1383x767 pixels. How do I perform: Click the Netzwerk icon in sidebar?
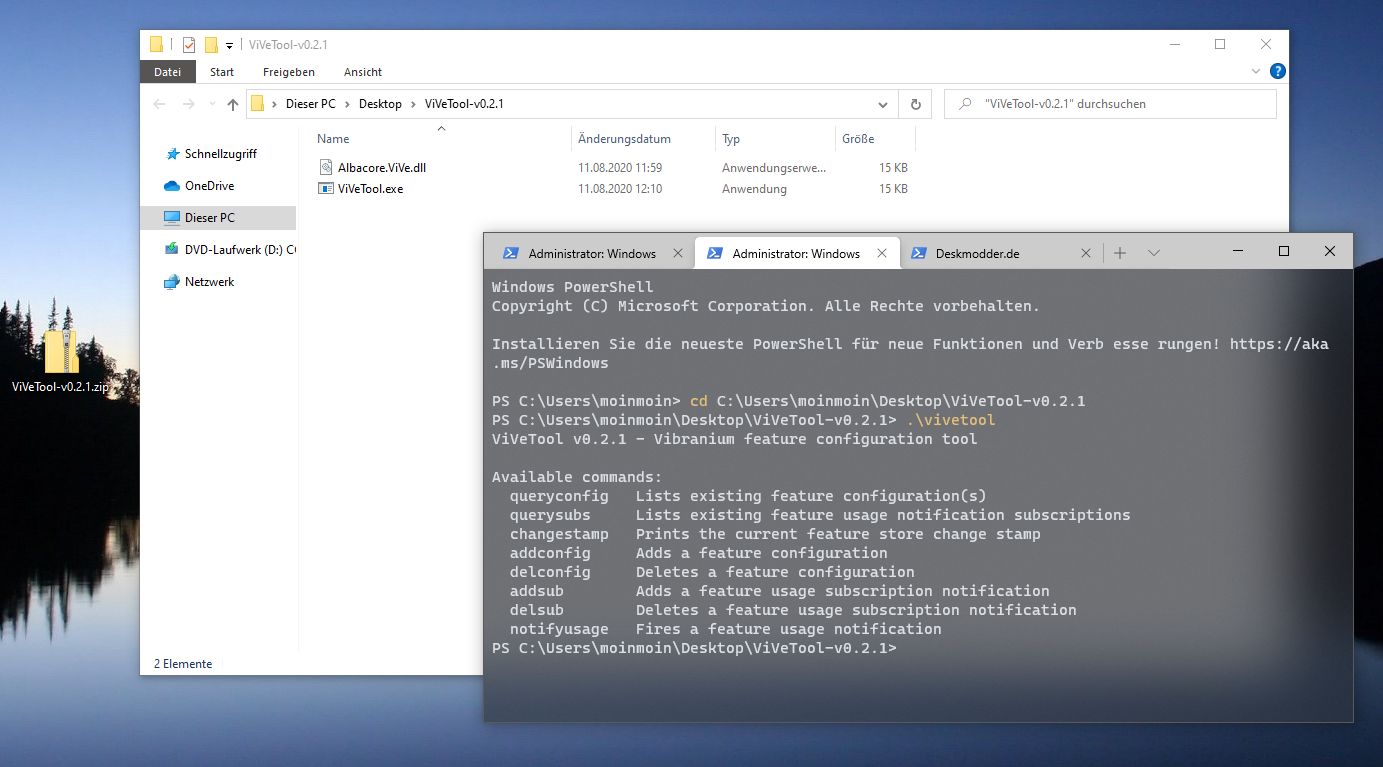coord(171,282)
